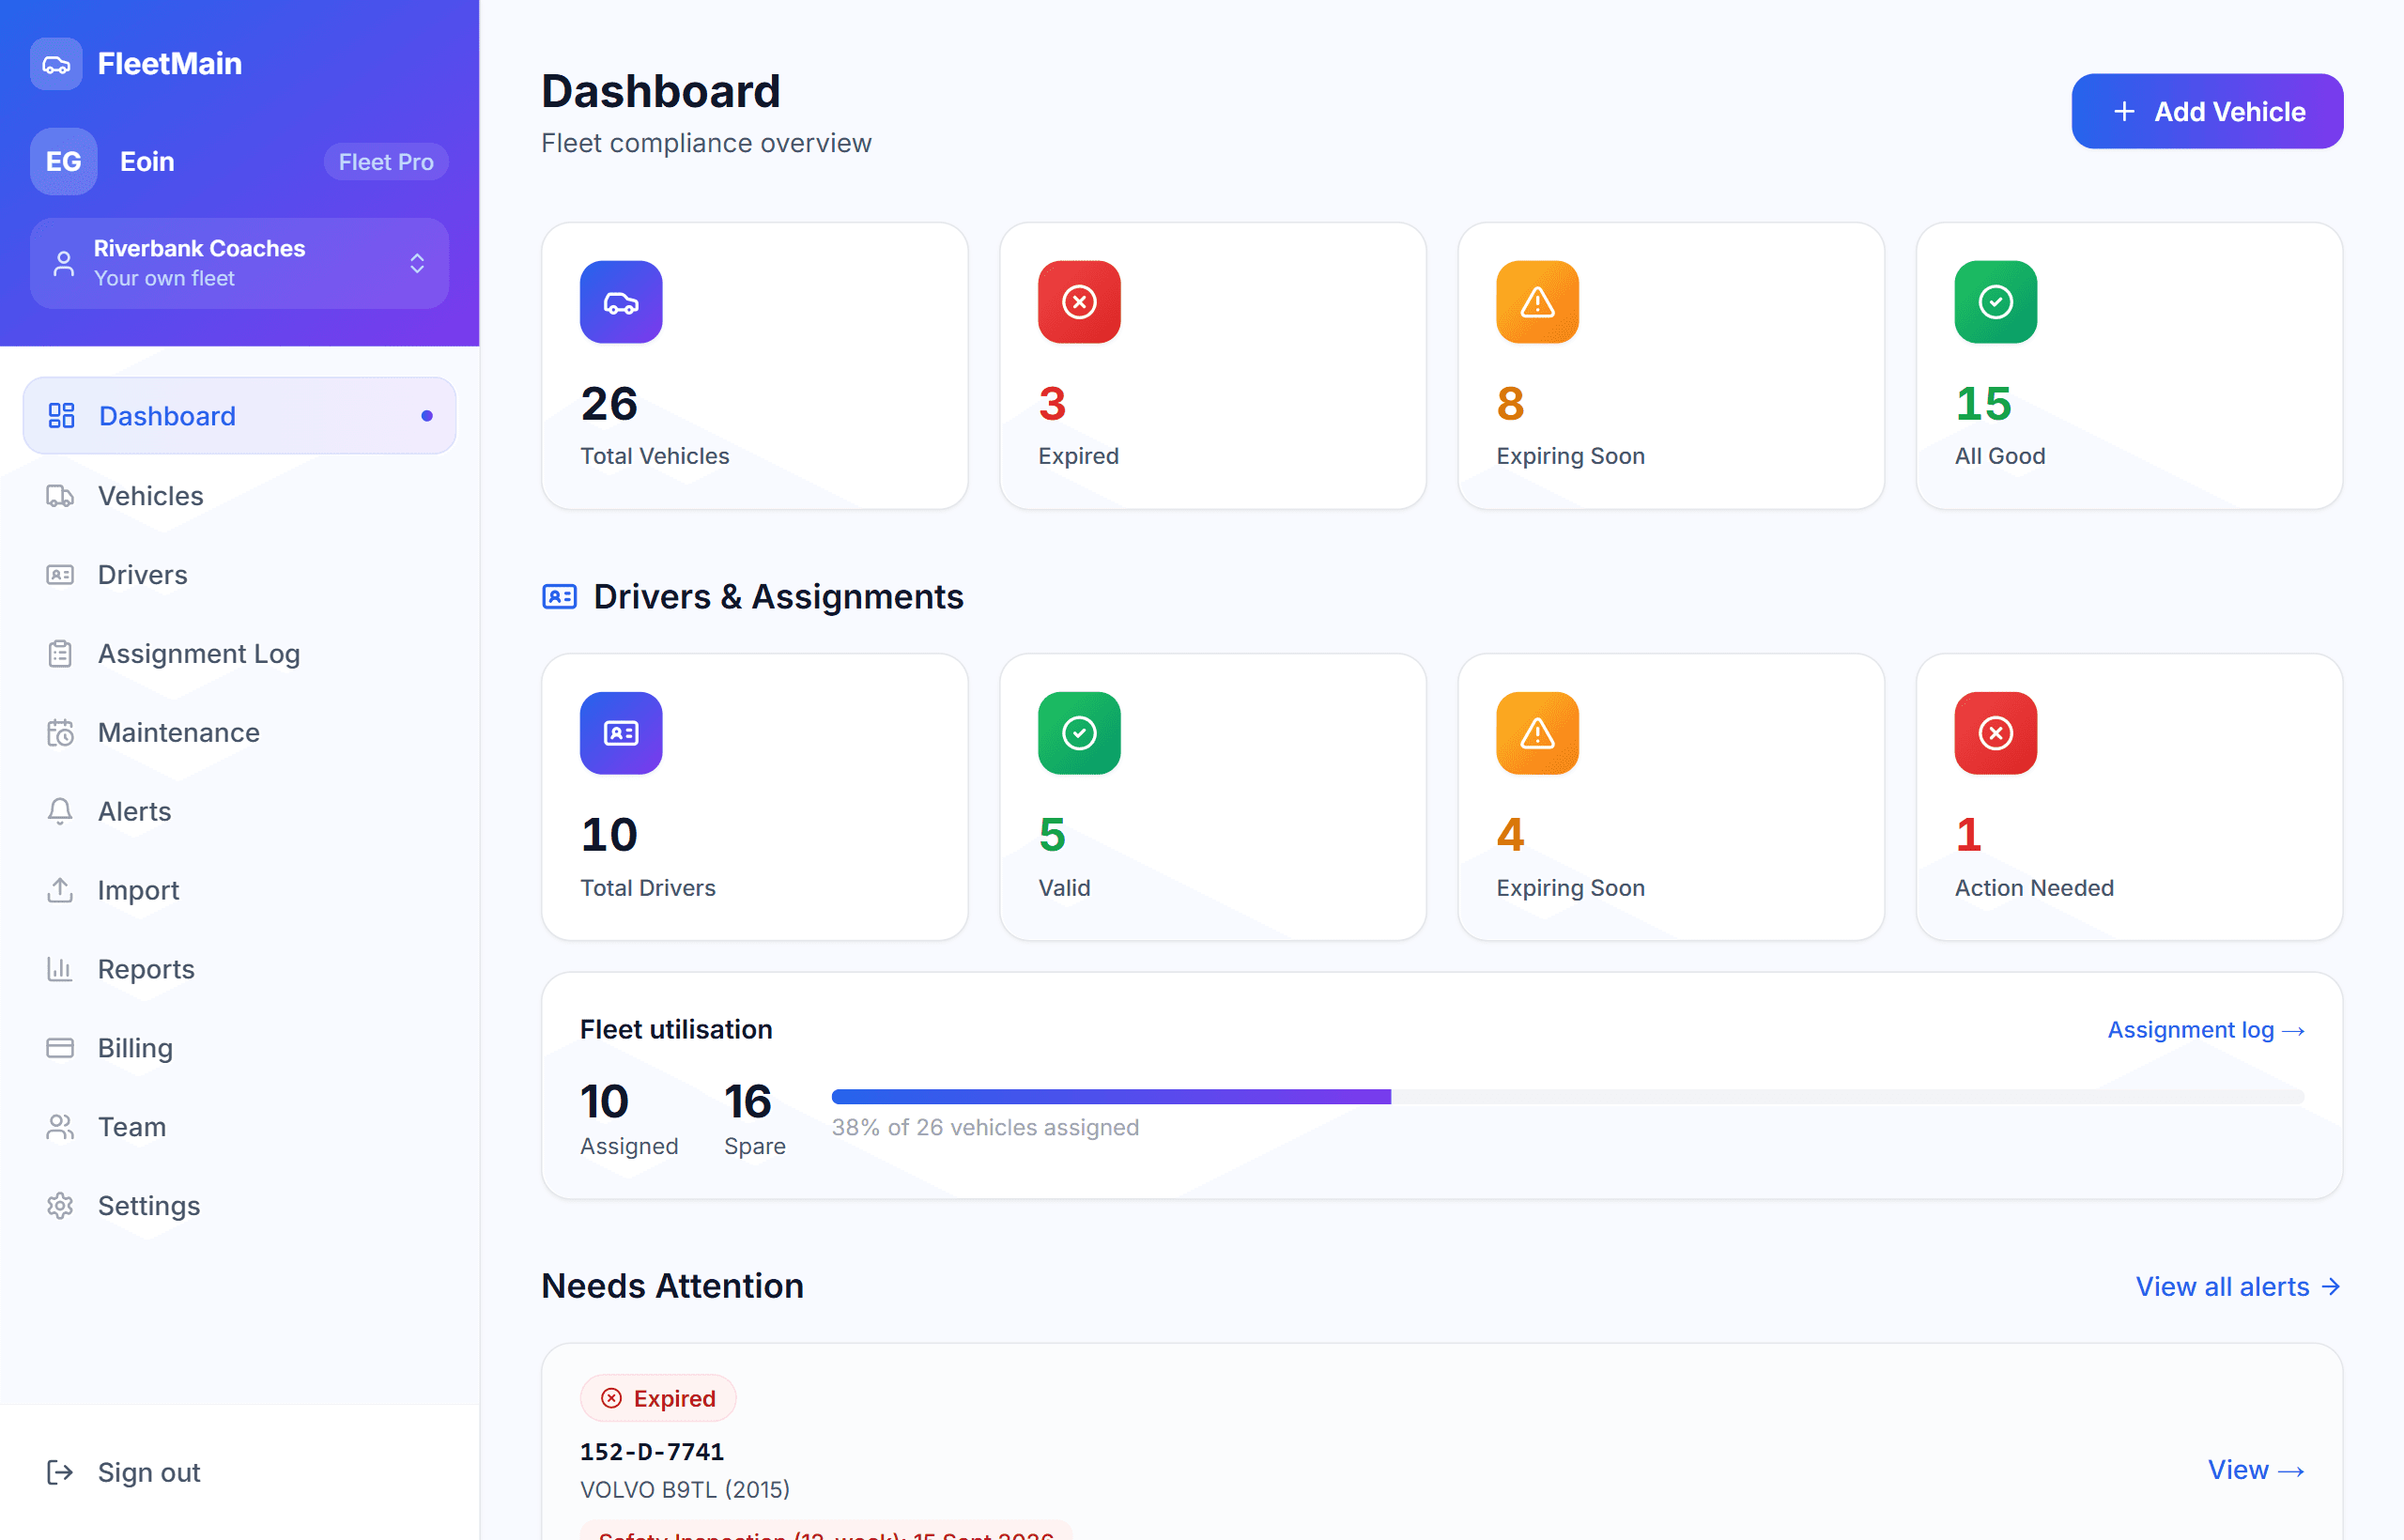Open the Billing page

[x=239, y=1048]
